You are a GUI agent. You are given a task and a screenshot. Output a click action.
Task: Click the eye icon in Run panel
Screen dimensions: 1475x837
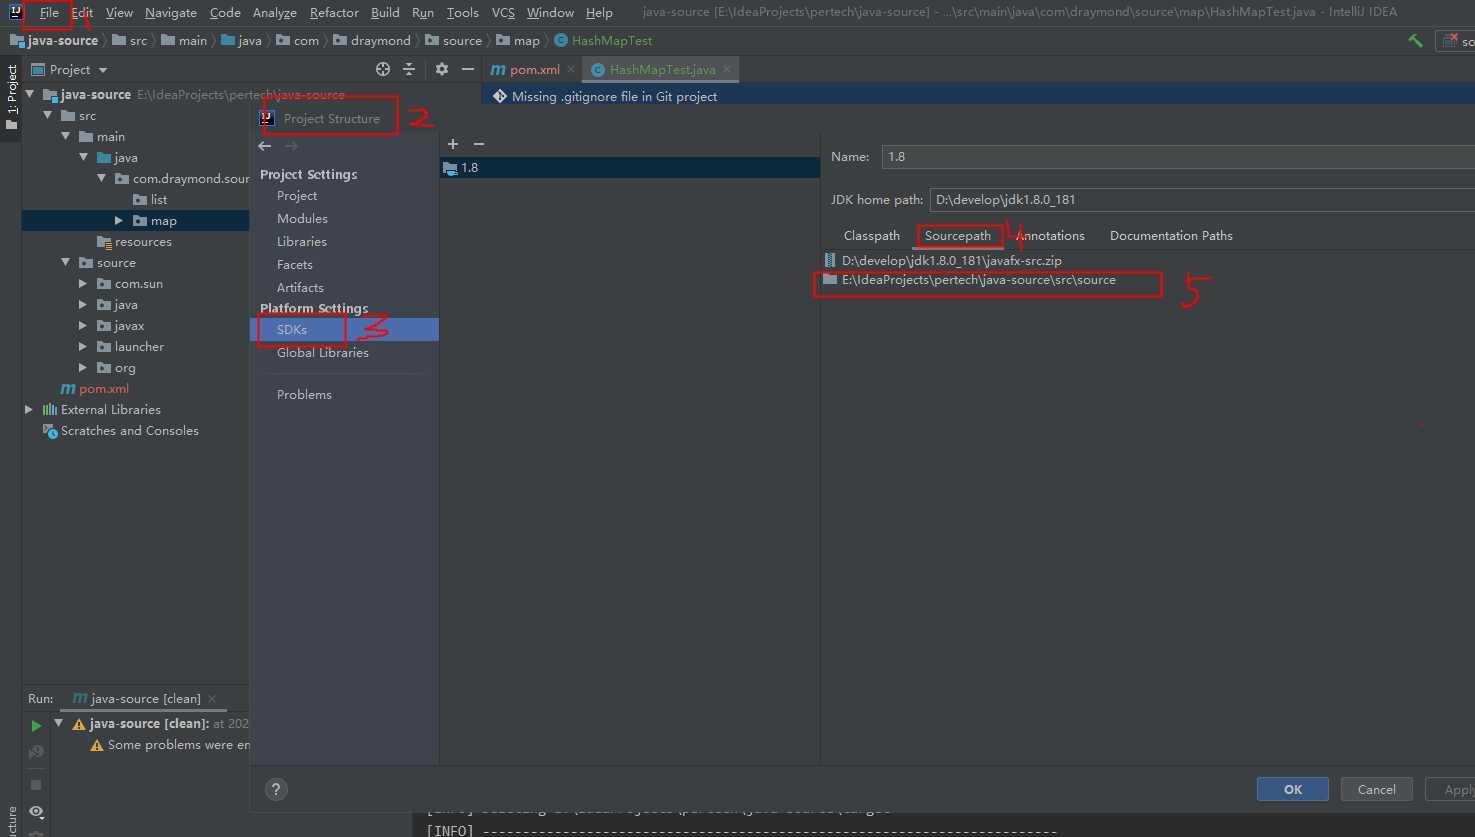[36, 812]
